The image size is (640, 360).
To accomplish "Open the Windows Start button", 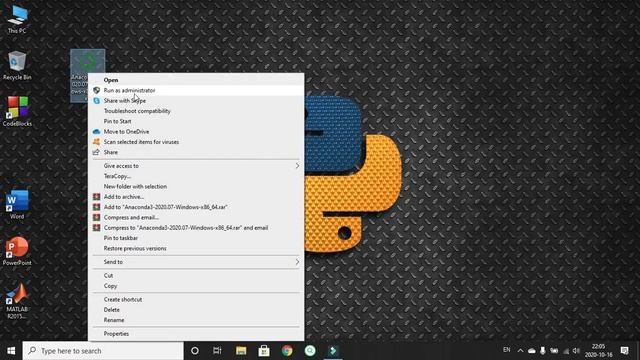I will pos(11,351).
